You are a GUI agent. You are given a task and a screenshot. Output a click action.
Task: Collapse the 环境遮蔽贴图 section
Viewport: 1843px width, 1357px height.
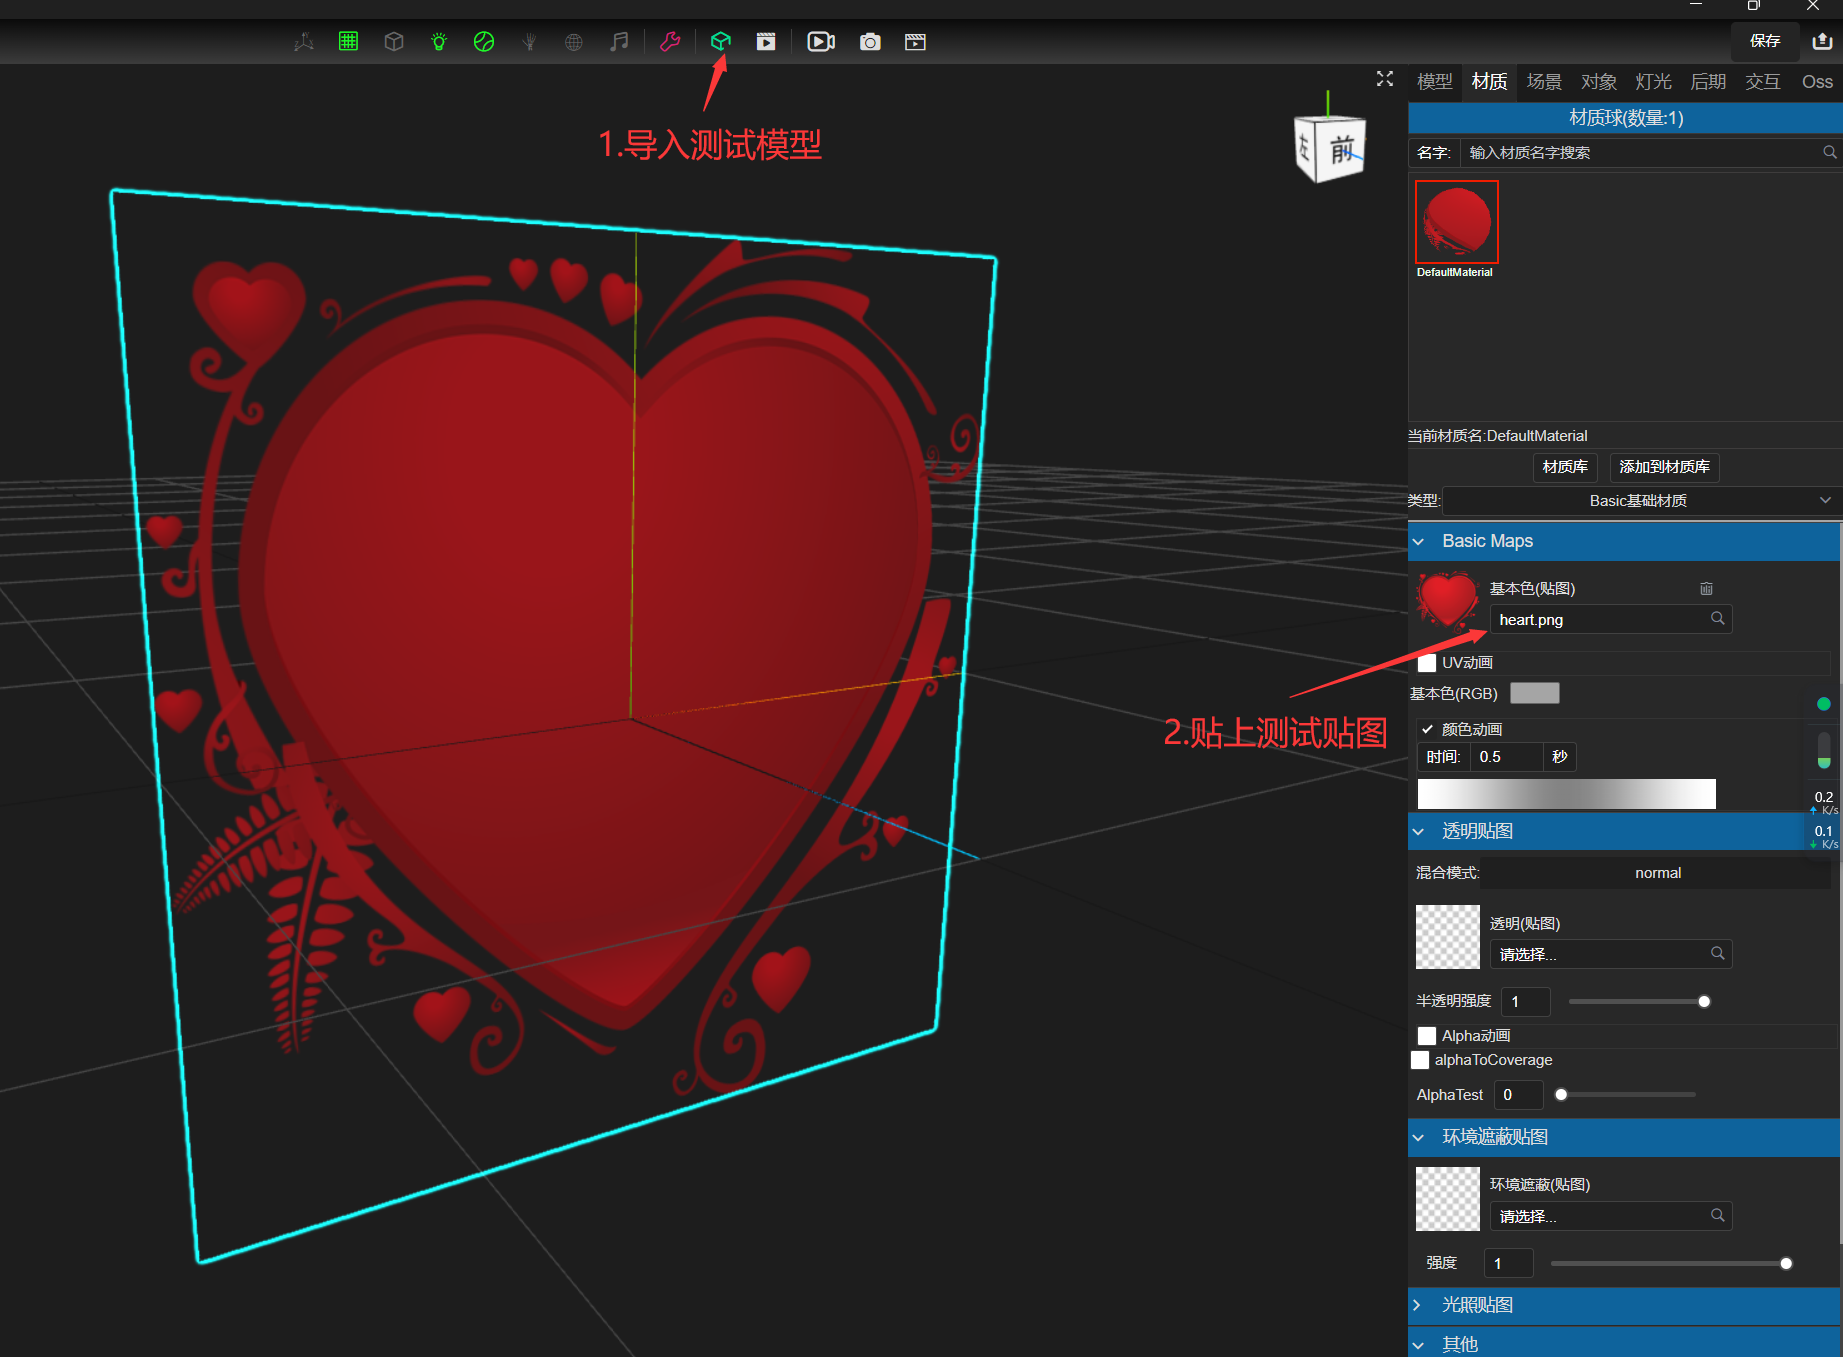click(1624, 1137)
